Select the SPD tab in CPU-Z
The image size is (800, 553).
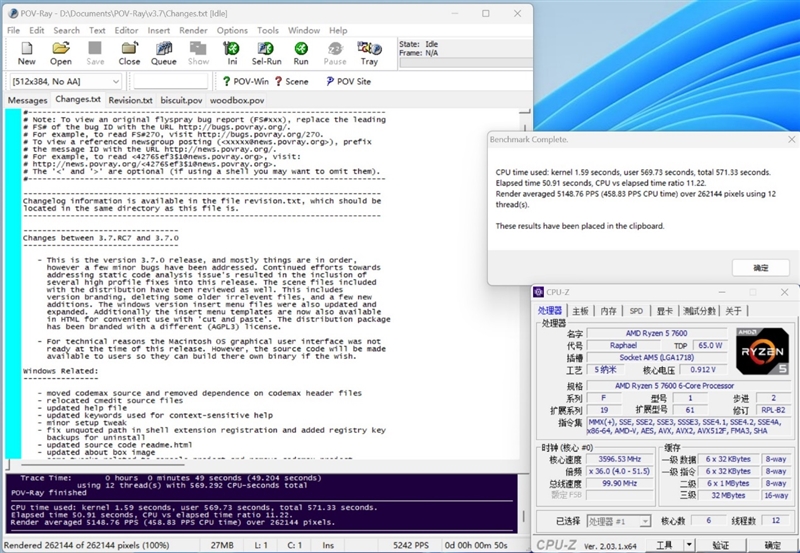(x=636, y=311)
